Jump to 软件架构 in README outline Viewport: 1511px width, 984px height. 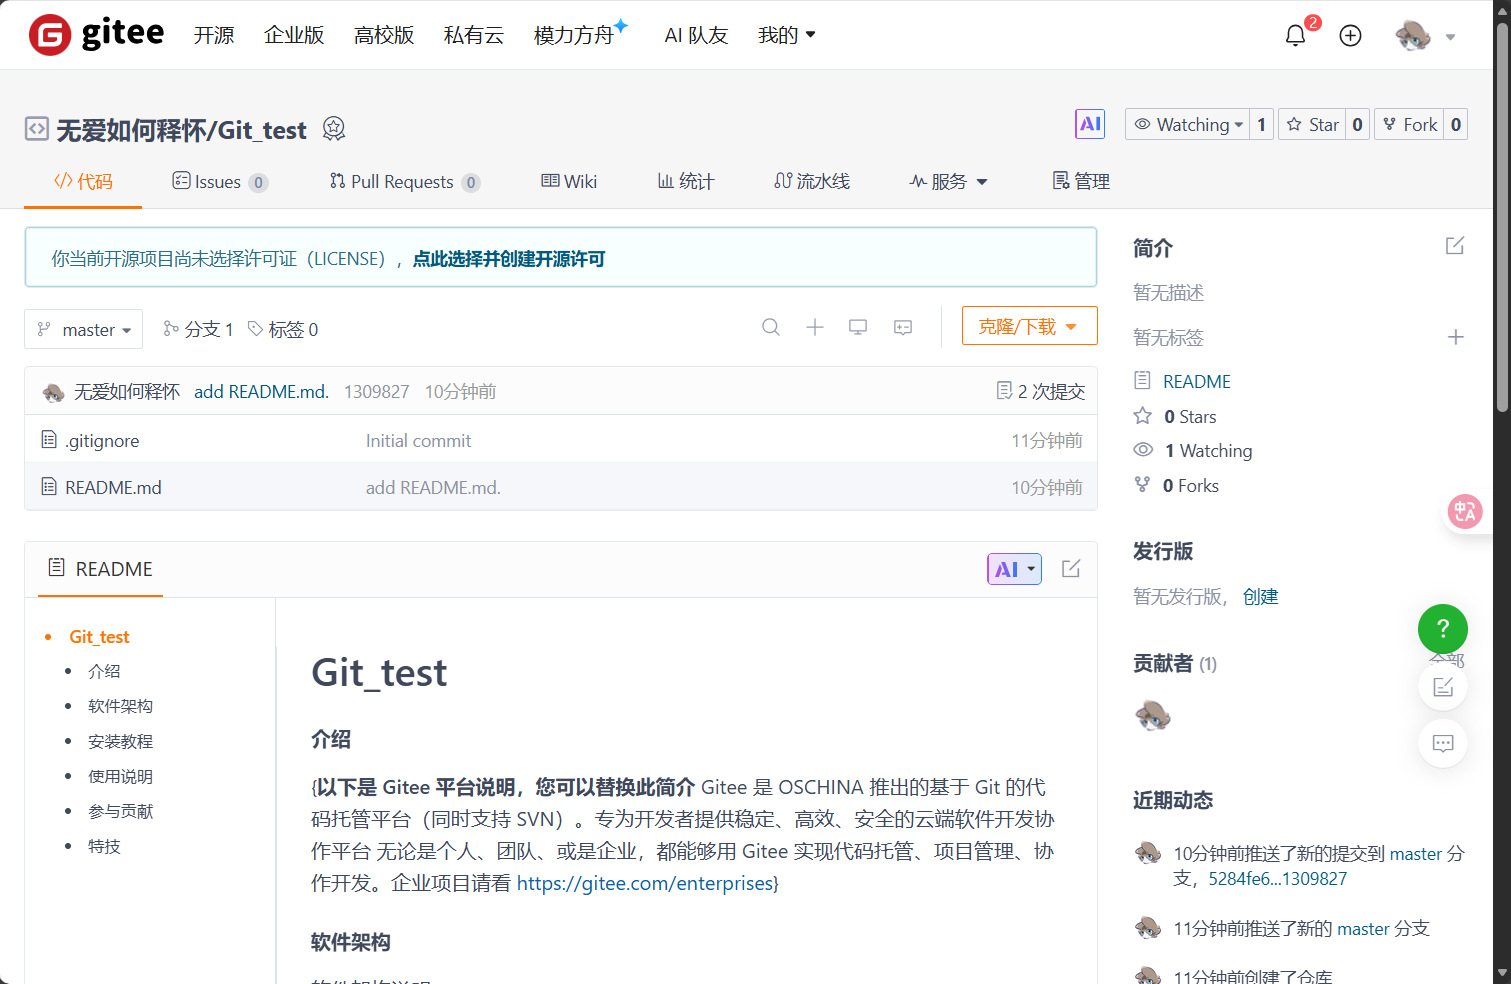[120, 706]
